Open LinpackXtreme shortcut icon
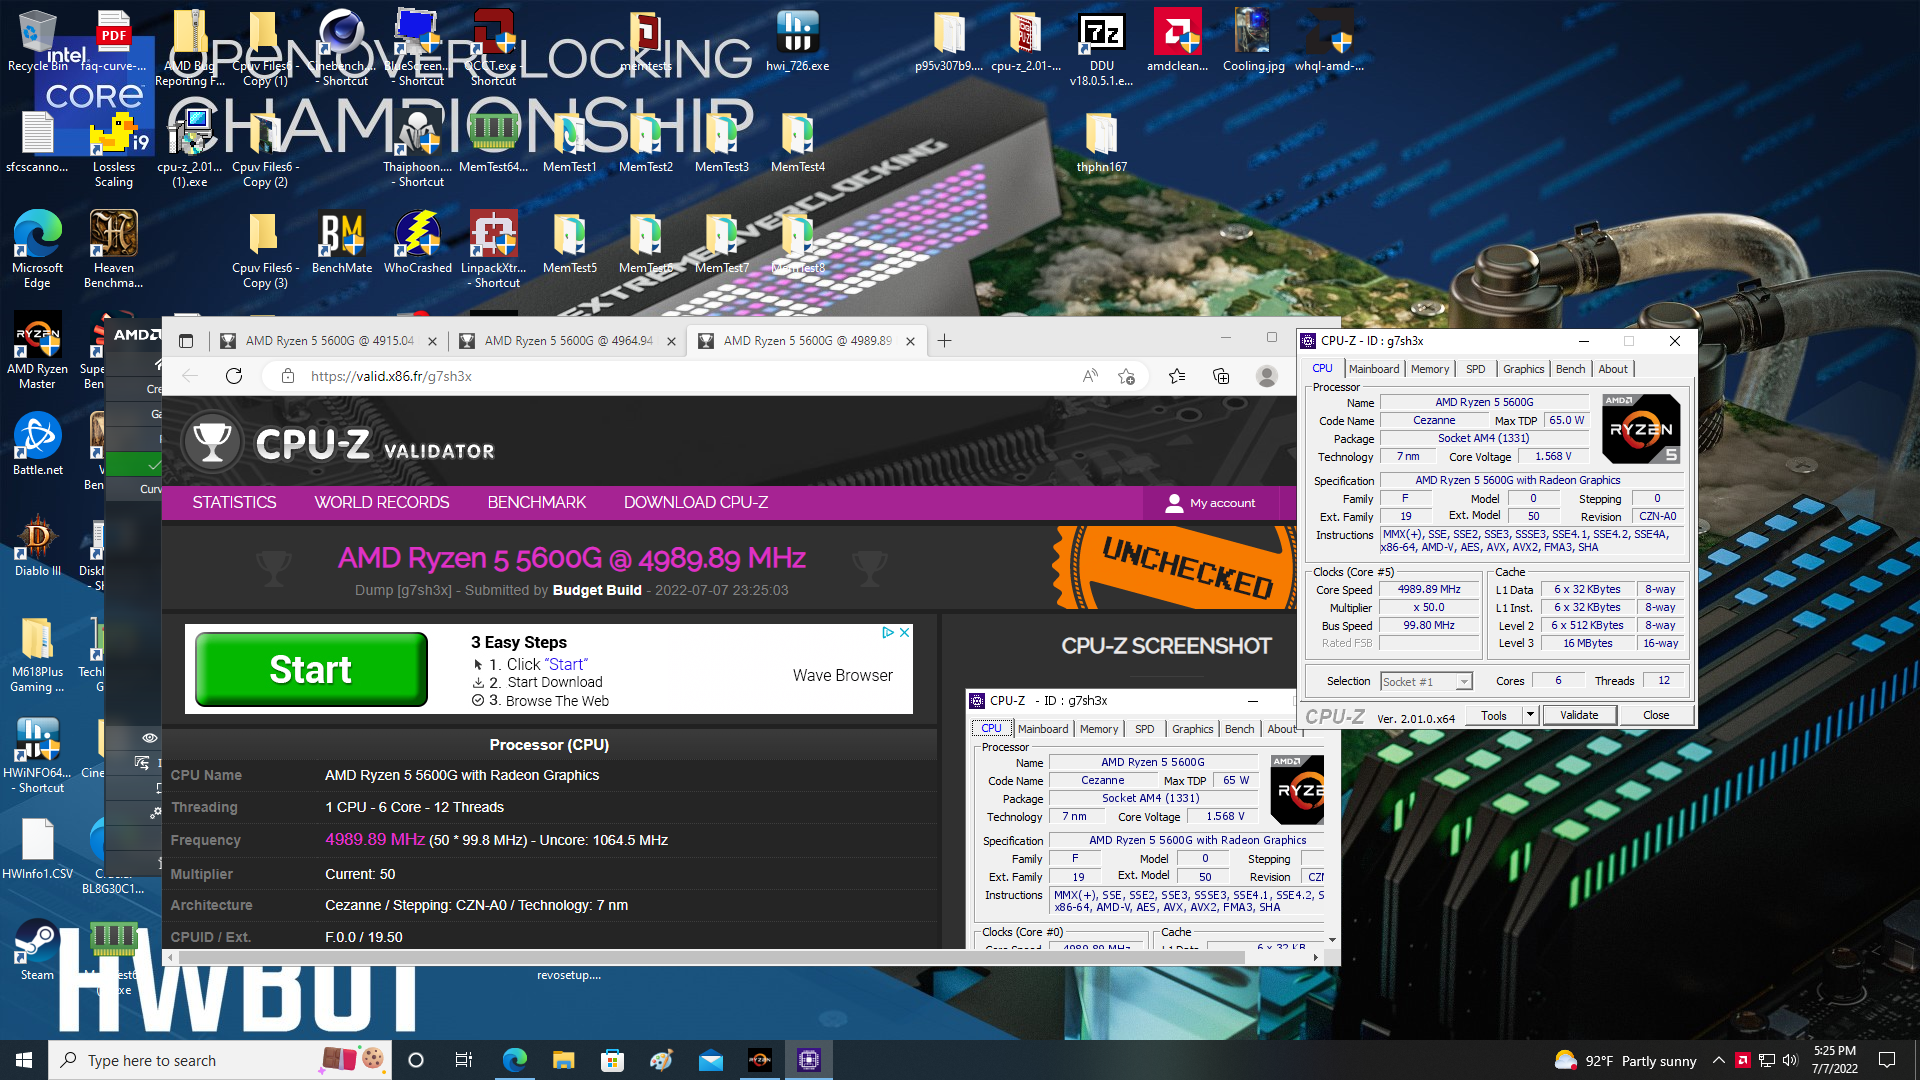Screen dimensions: 1920x1080 point(493,250)
